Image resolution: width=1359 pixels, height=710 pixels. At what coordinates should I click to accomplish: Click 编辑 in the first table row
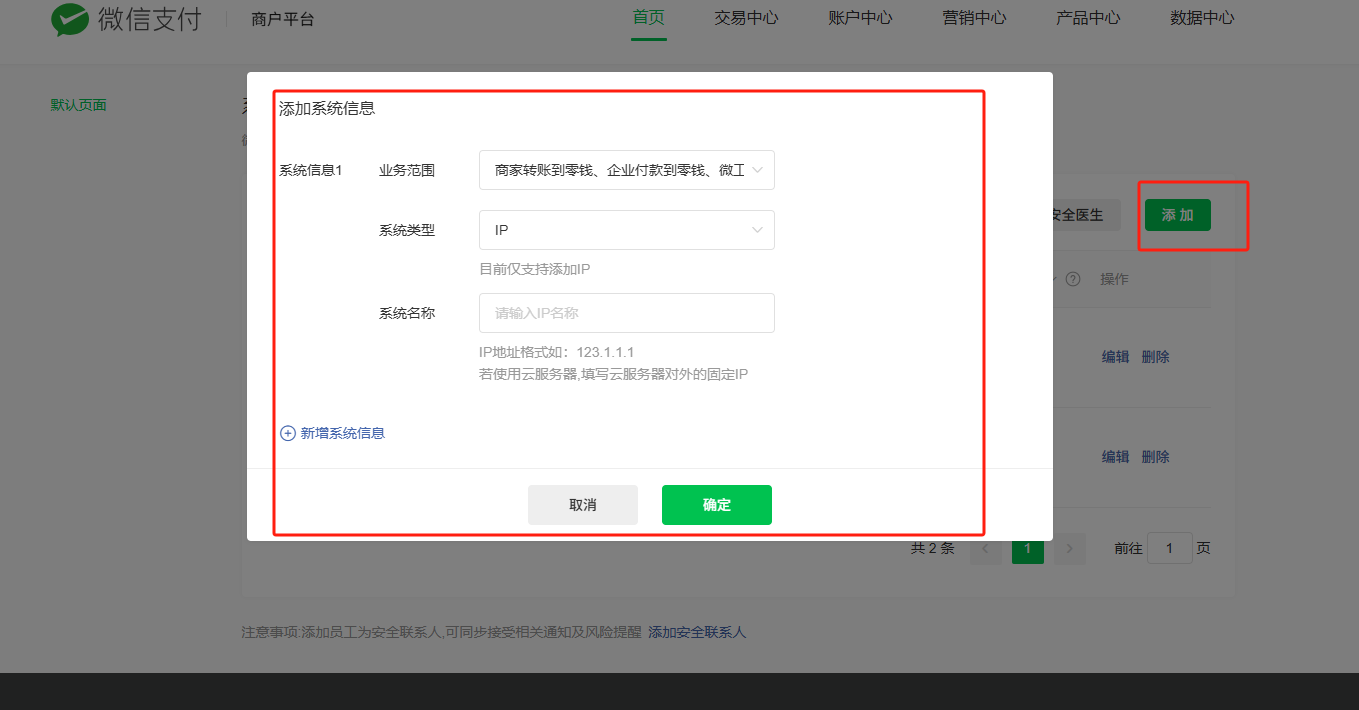pyautogui.click(x=1115, y=357)
